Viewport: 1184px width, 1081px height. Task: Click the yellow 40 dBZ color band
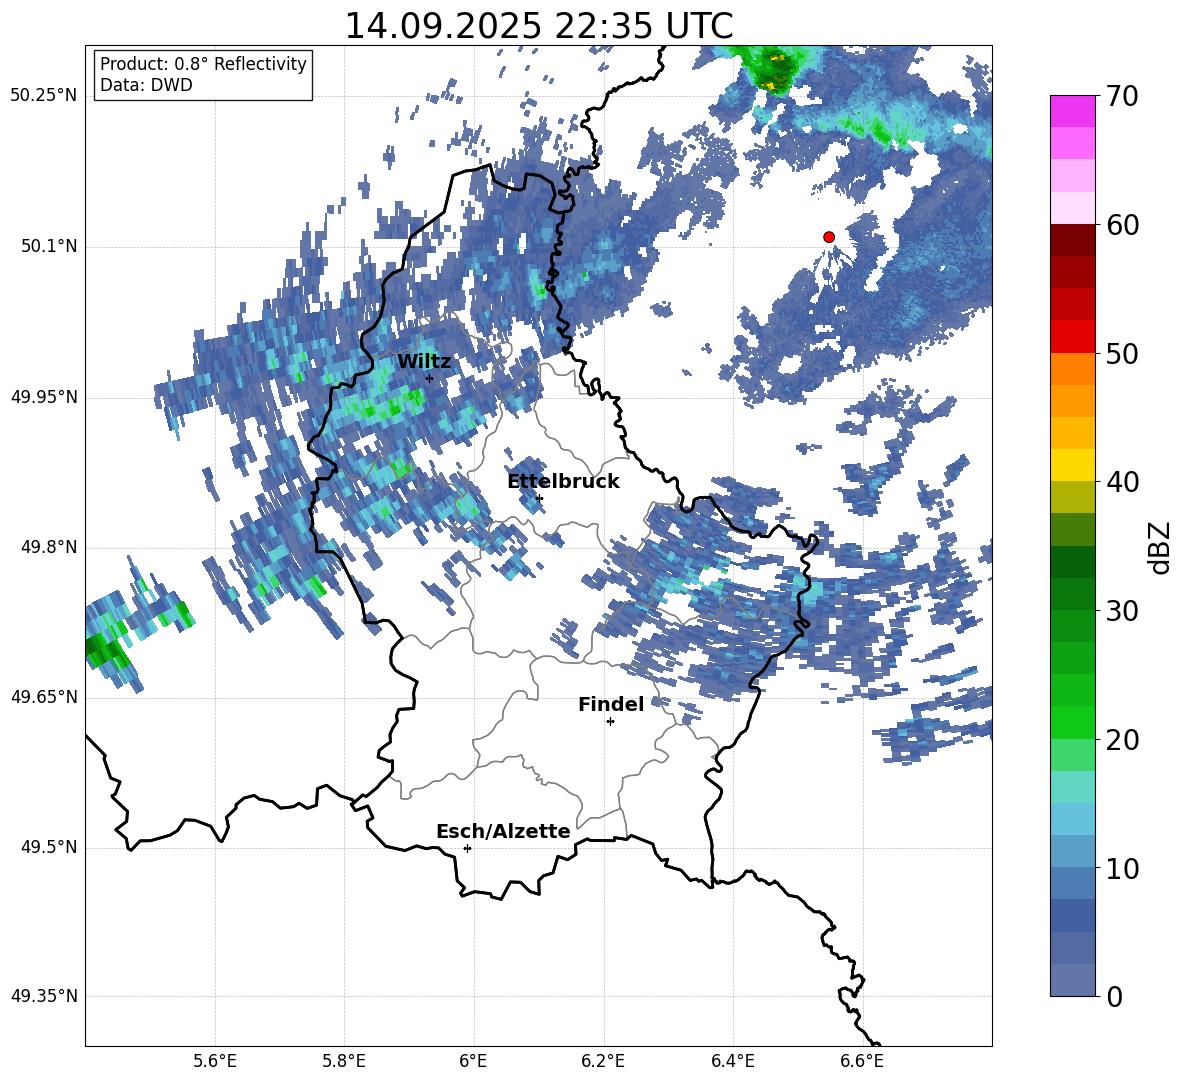[1072, 465]
